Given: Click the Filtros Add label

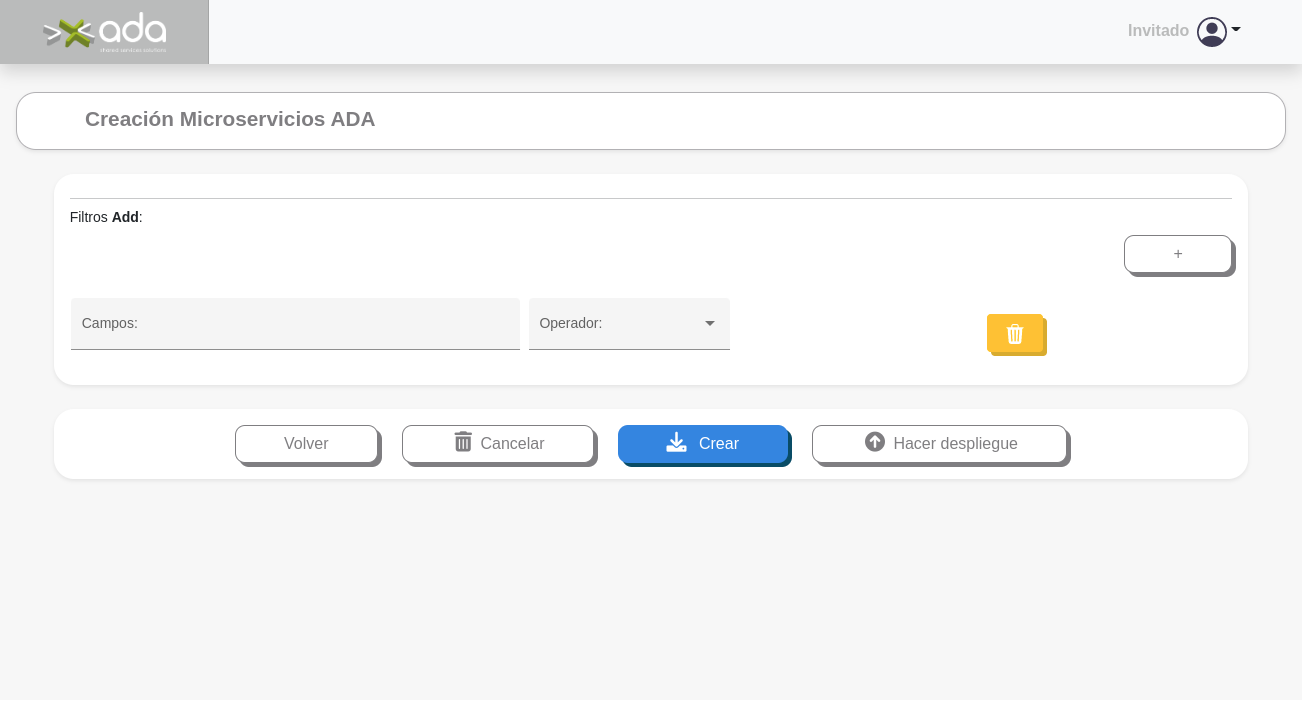Looking at the screenshot, I should pos(106,217).
